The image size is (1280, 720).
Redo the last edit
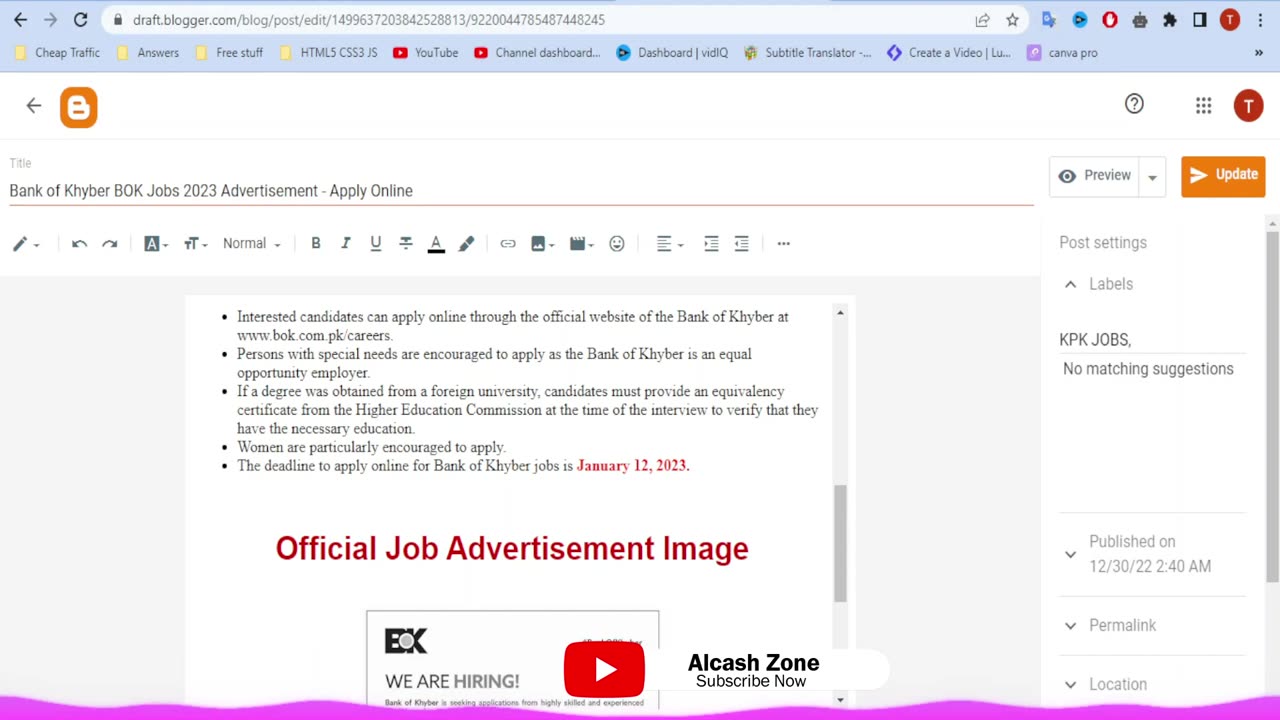click(110, 244)
